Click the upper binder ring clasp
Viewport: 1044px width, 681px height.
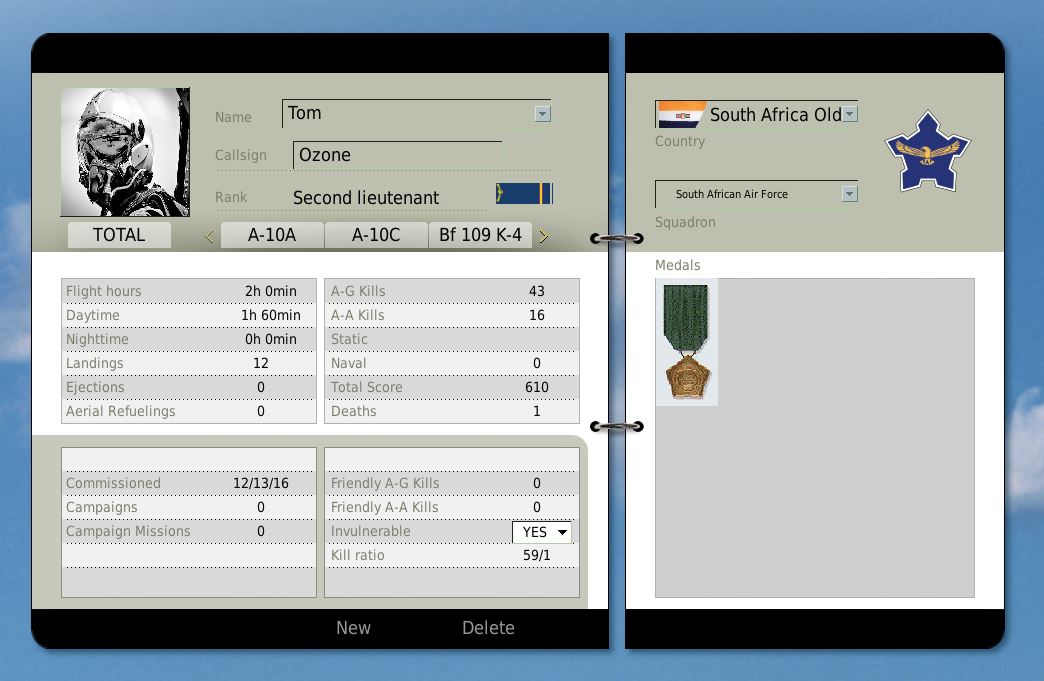click(x=617, y=238)
